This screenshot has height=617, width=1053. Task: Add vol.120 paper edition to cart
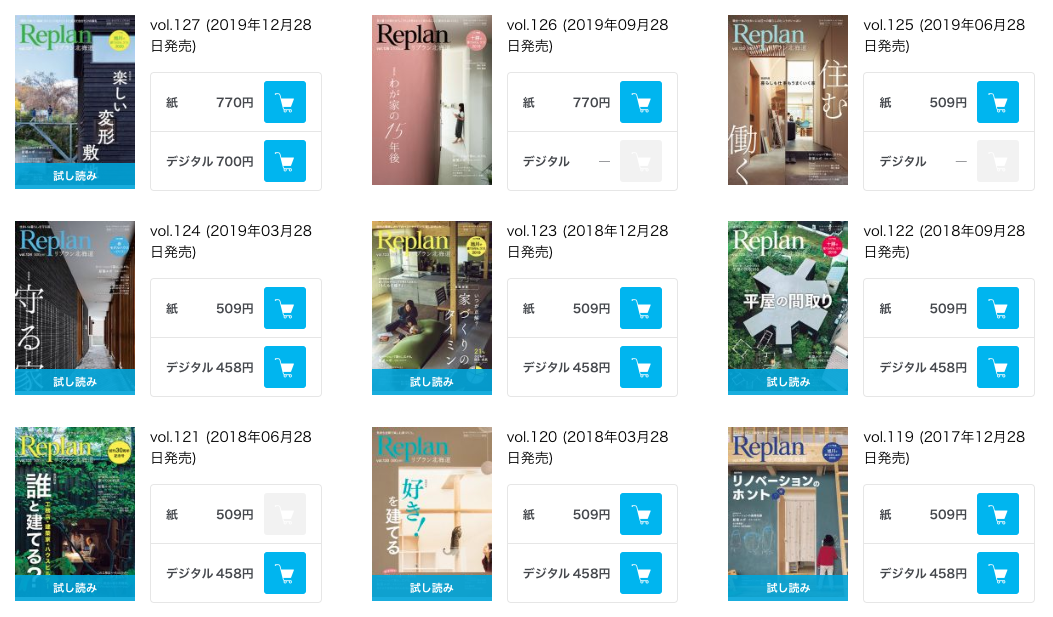641,514
